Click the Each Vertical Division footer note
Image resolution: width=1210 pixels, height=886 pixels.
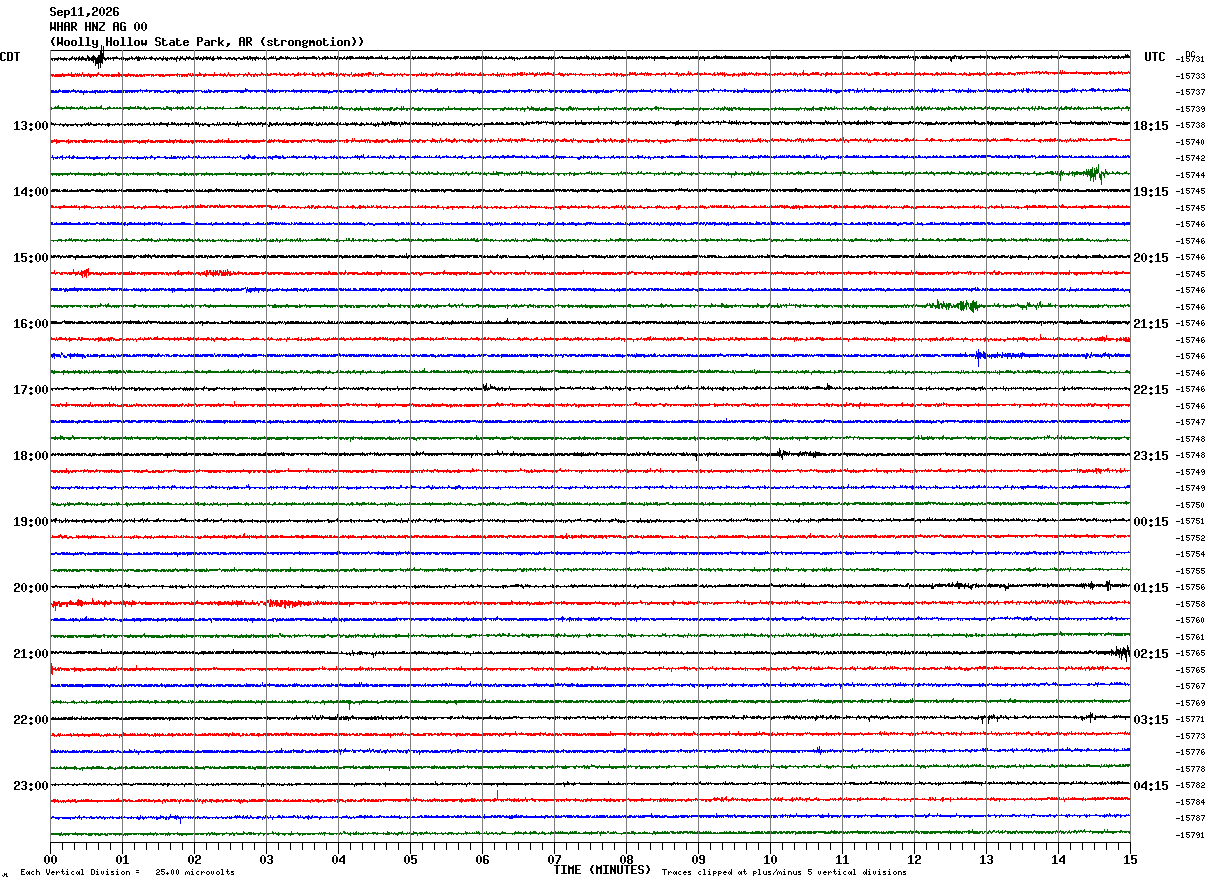point(127,873)
